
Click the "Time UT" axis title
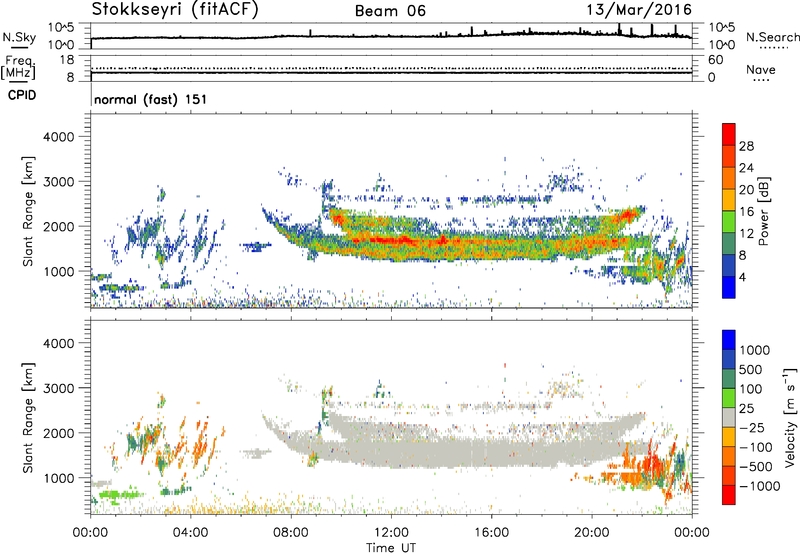pyautogui.click(x=391, y=548)
